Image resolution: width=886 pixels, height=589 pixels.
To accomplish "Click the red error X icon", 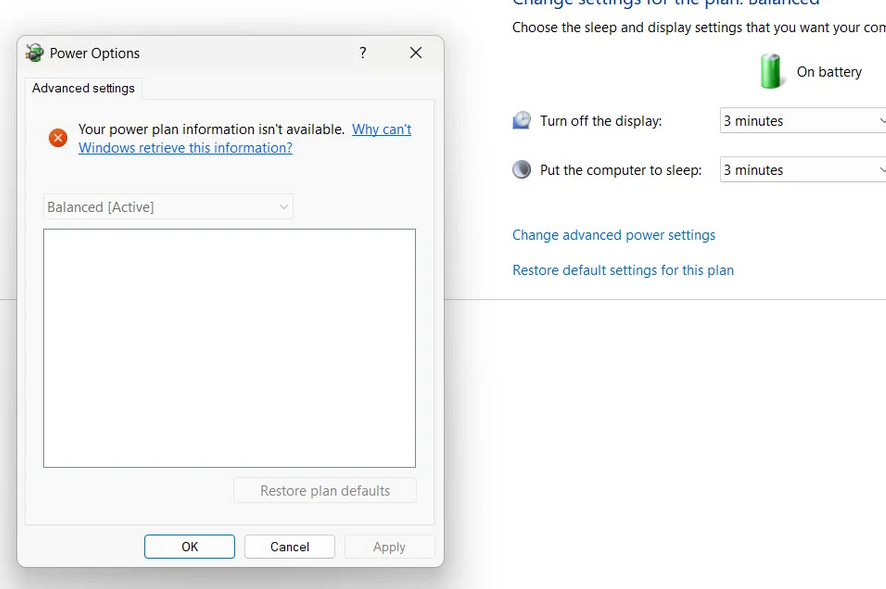I will (58, 137).
